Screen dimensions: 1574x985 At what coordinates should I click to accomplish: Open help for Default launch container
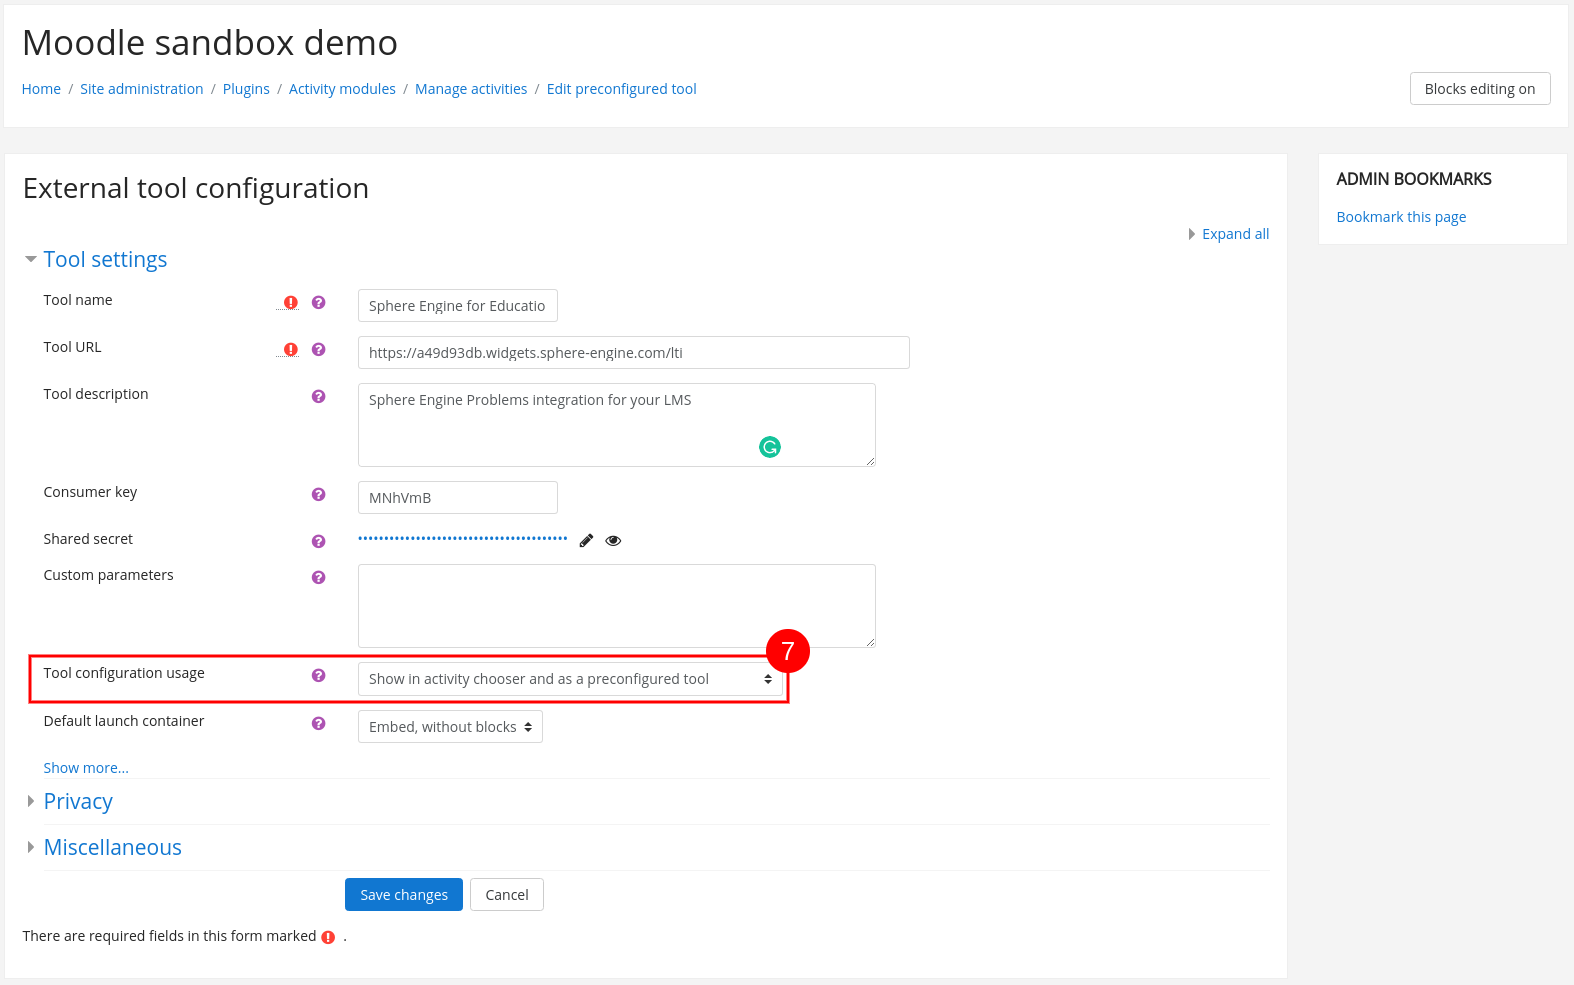point(318,723)
